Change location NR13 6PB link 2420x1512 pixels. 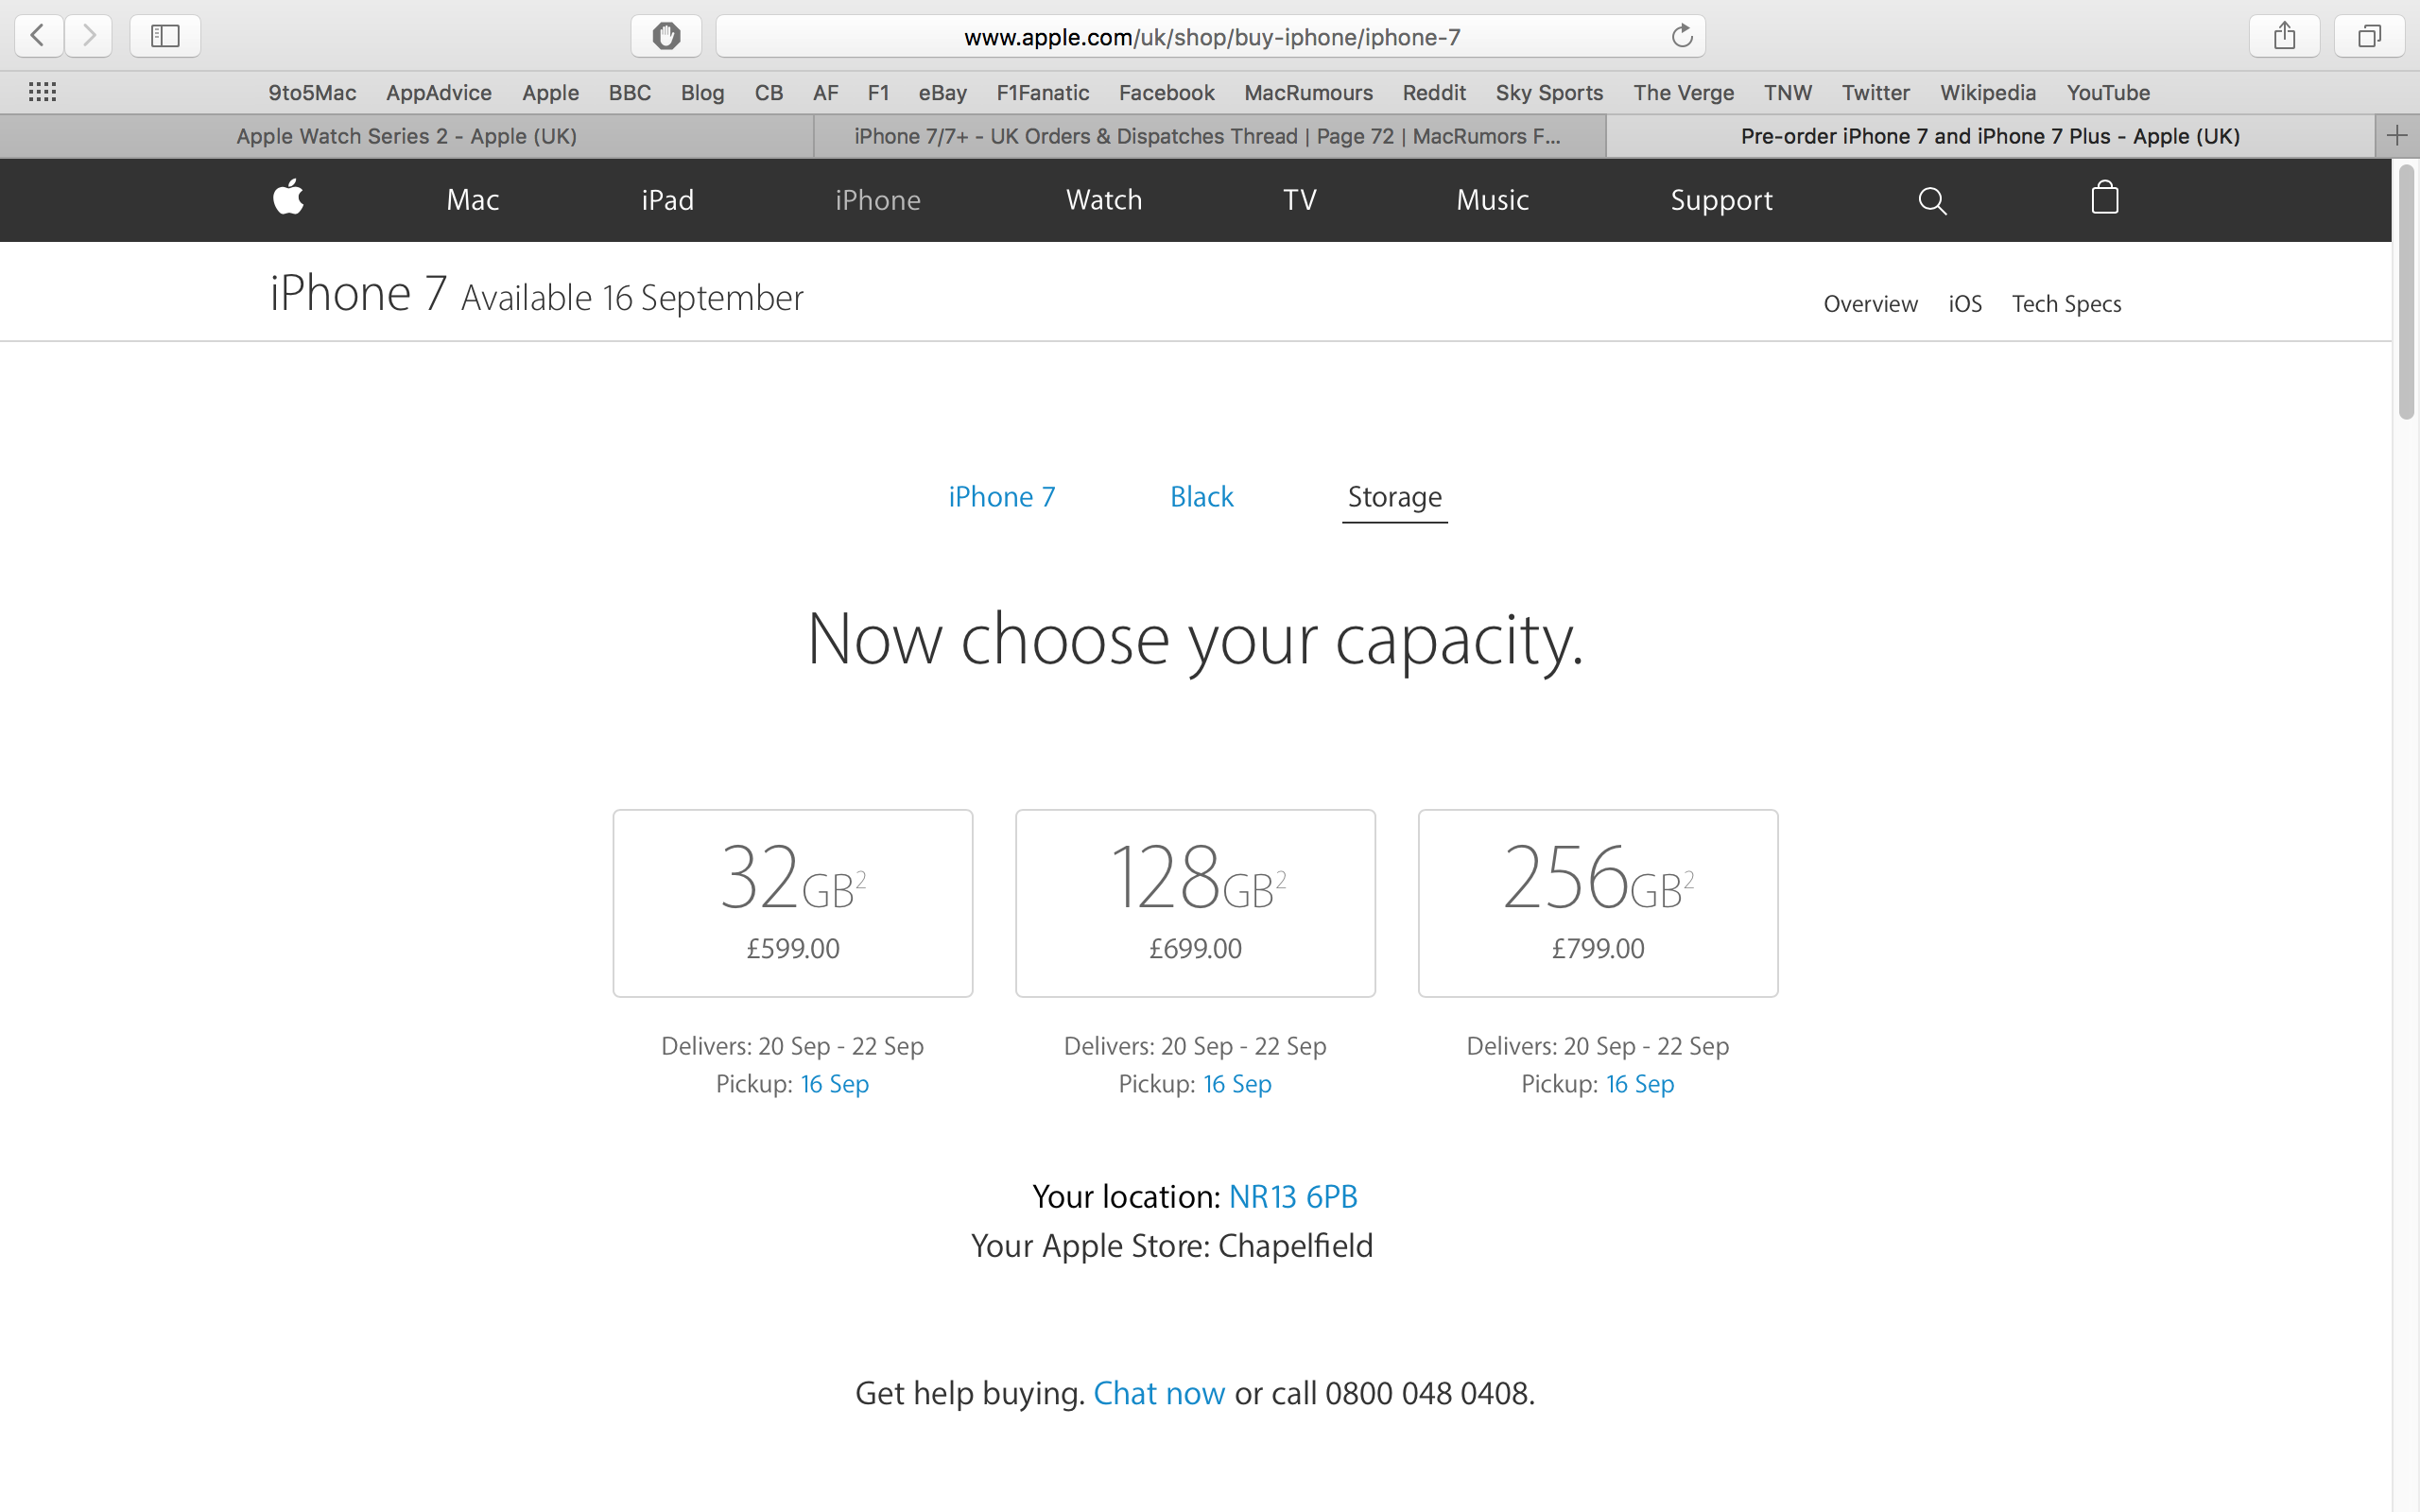click(x=1293, y=1197)
